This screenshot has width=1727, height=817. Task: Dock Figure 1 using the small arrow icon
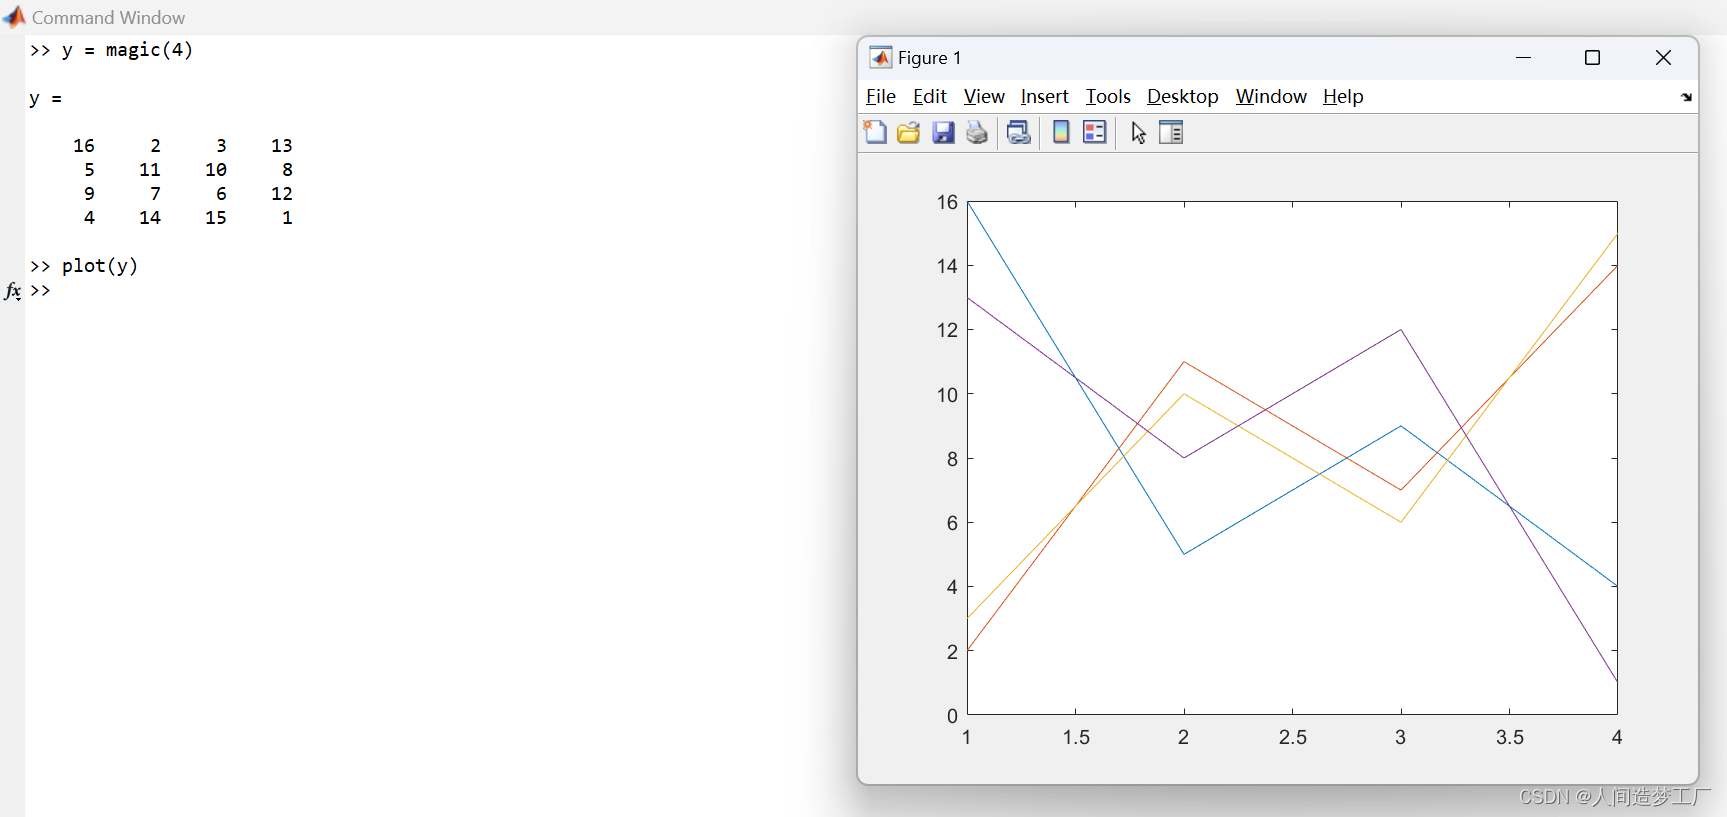pyautogui.click(x=1686, y=97)
